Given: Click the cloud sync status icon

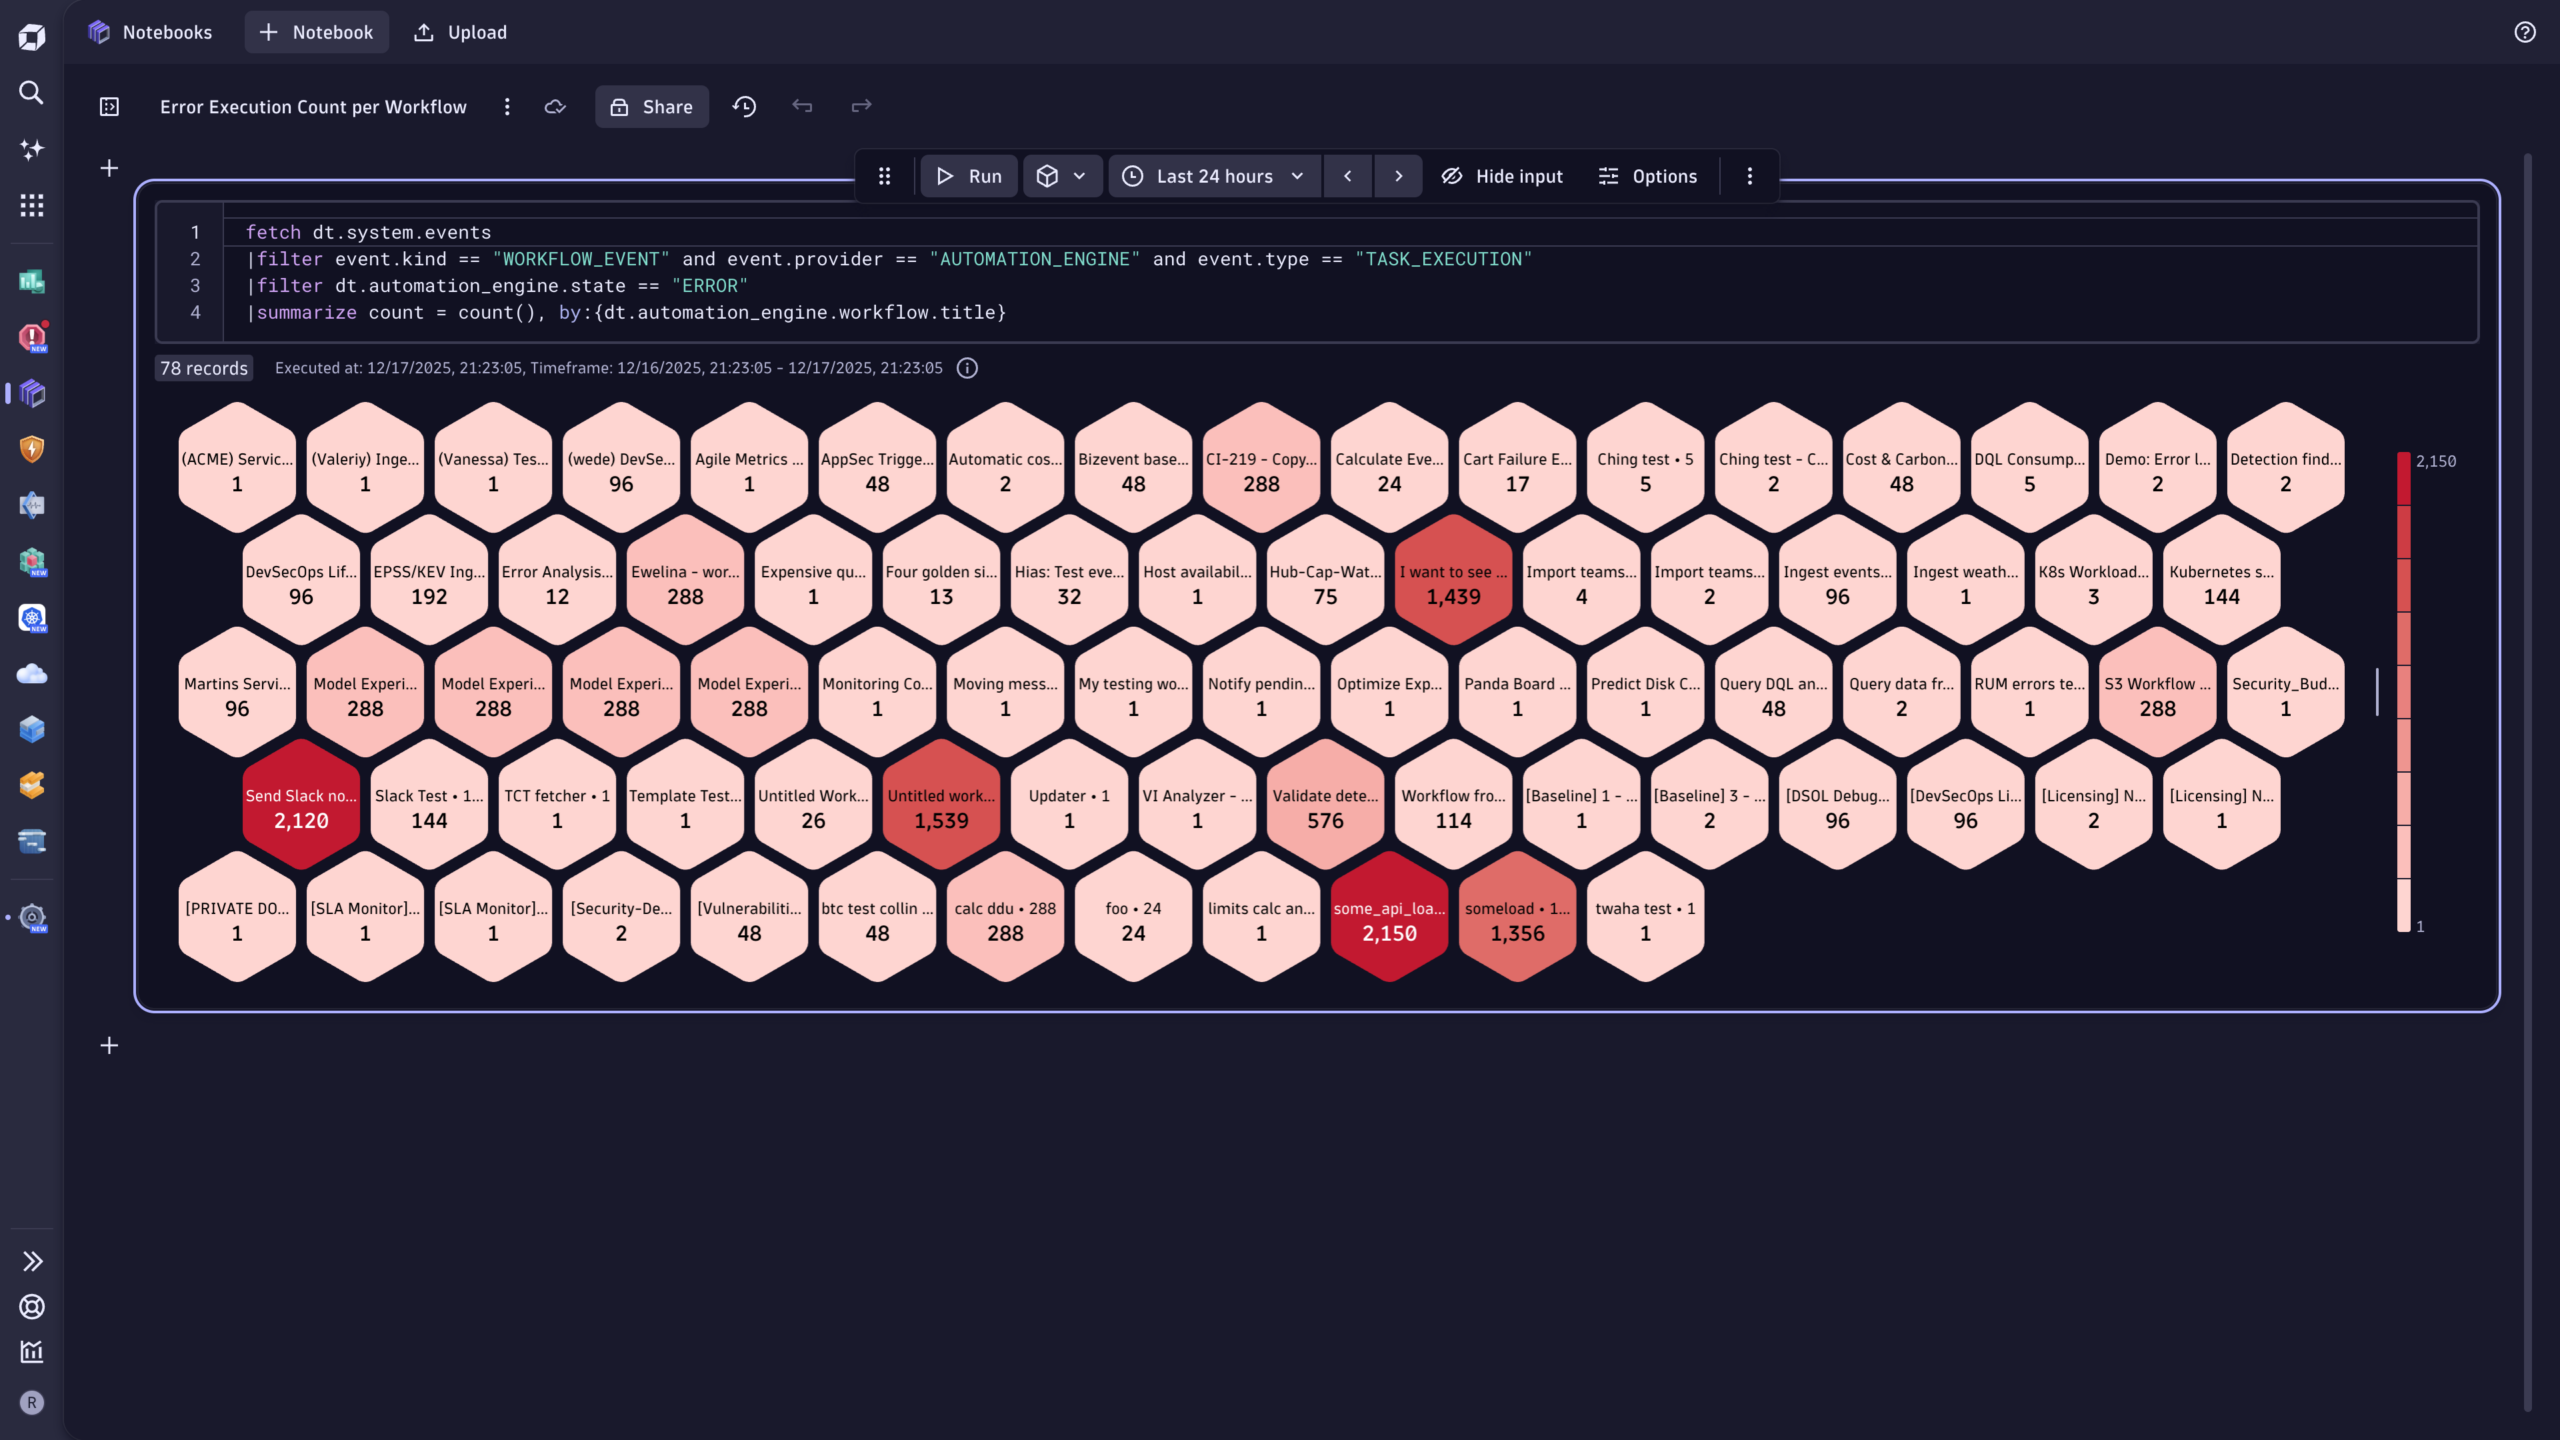Looking at the screenshot, I should (555, 106).
